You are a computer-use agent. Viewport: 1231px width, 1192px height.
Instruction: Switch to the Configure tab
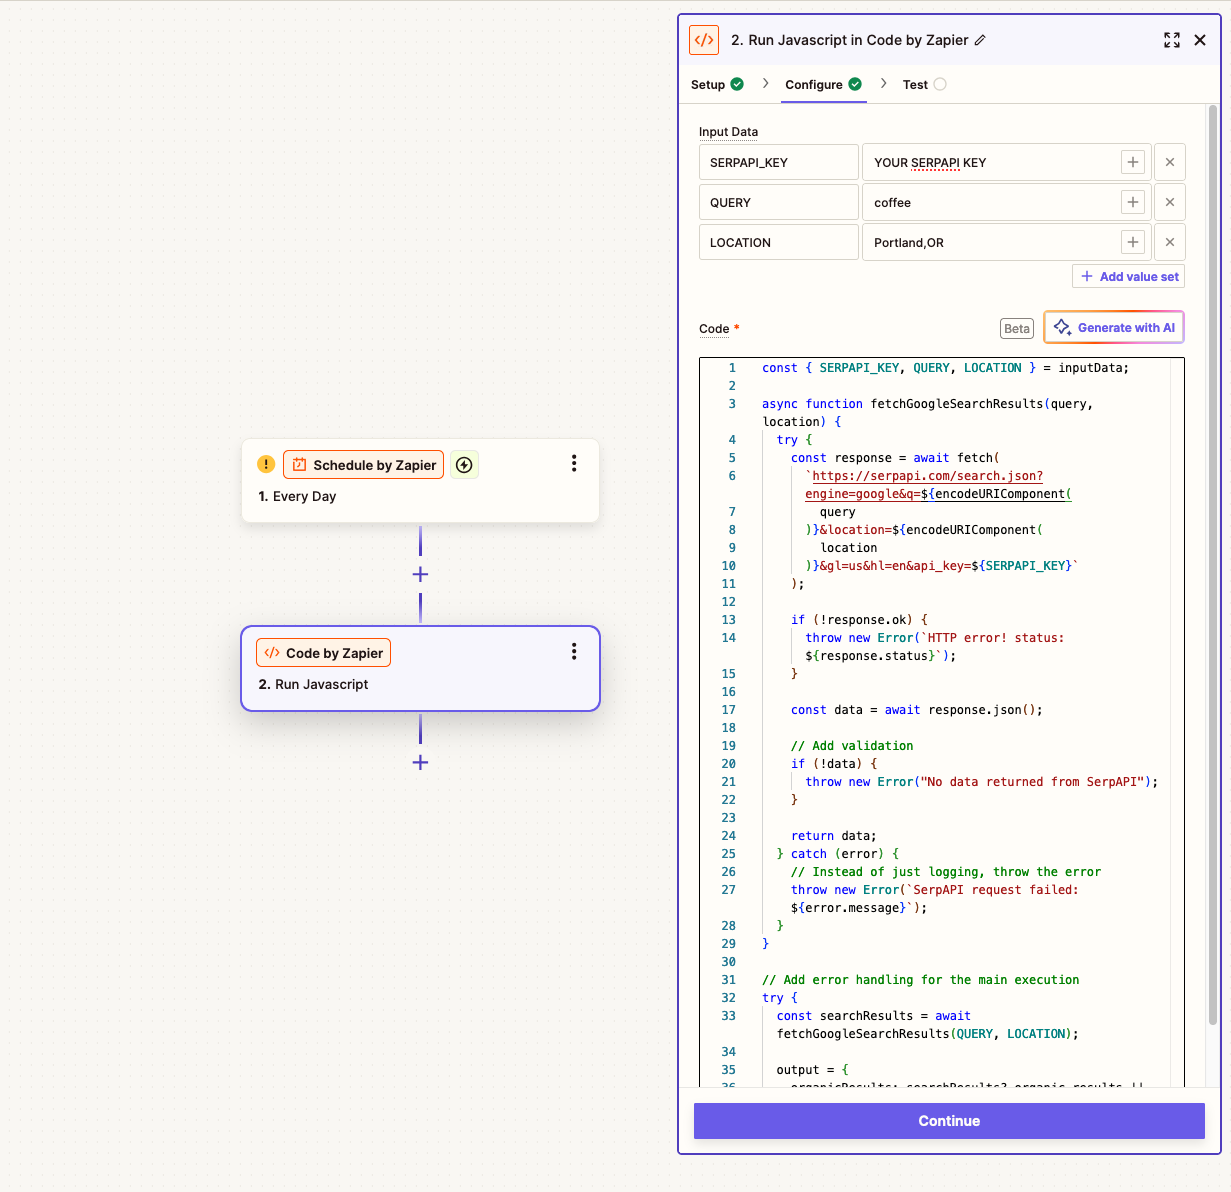[814, 85]
